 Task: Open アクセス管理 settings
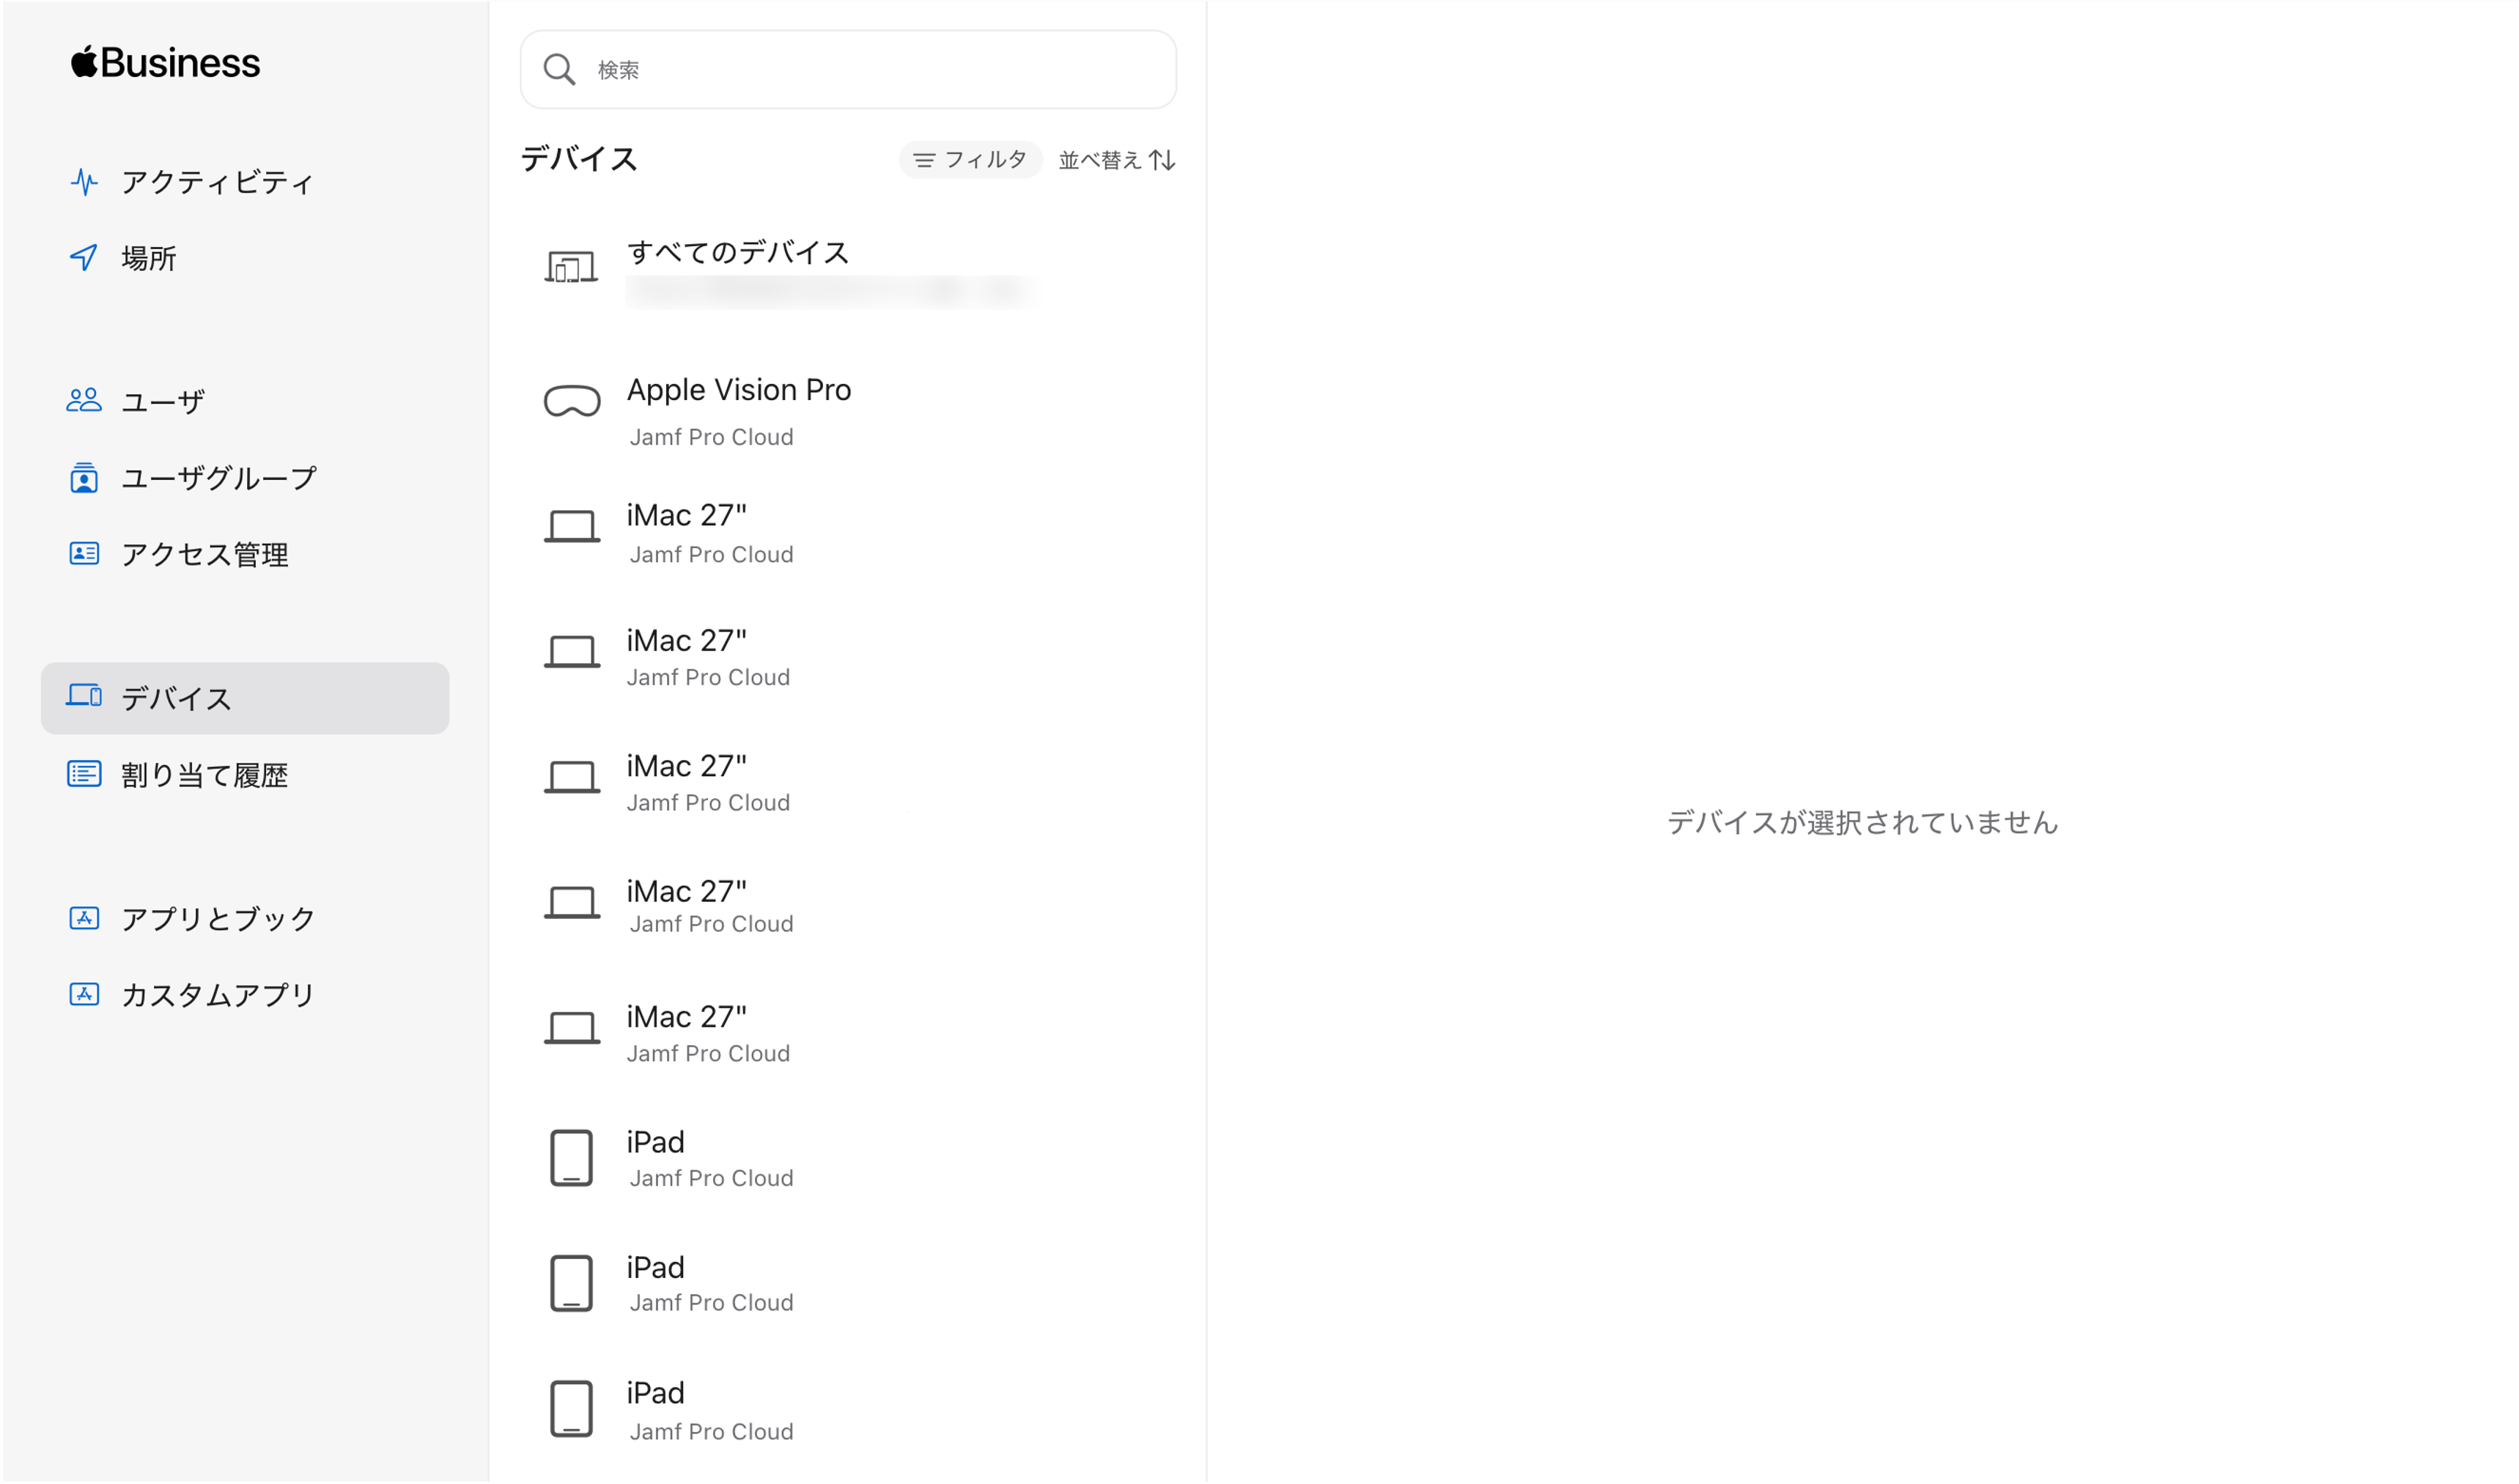[x=245, y=554]
